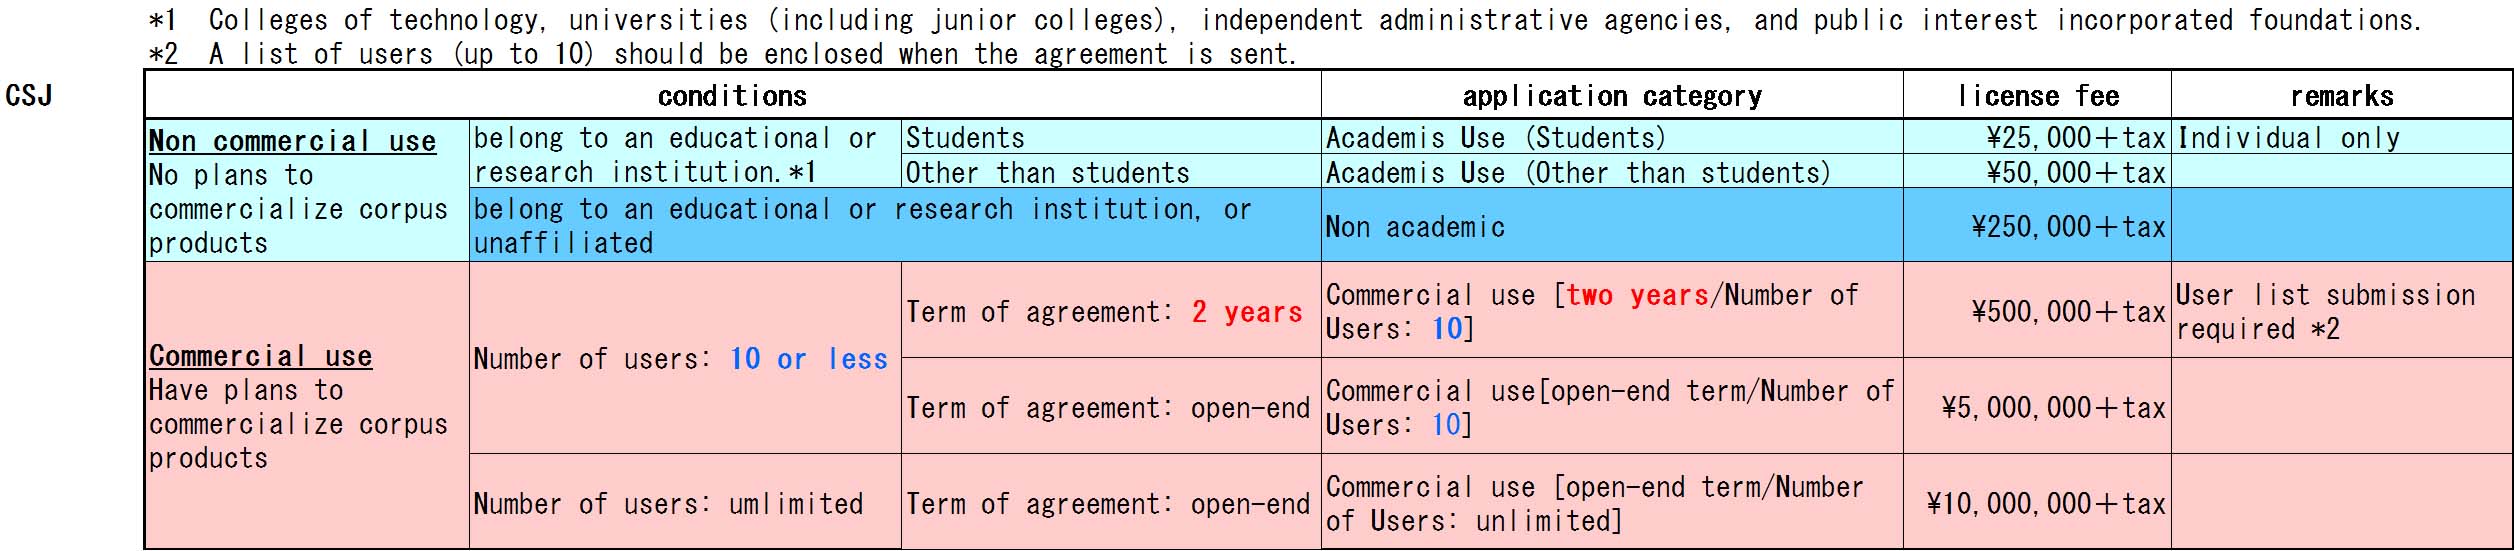2515x551 pixels.
Task: Select the "remarks" column header
Action: (2341, 96)
